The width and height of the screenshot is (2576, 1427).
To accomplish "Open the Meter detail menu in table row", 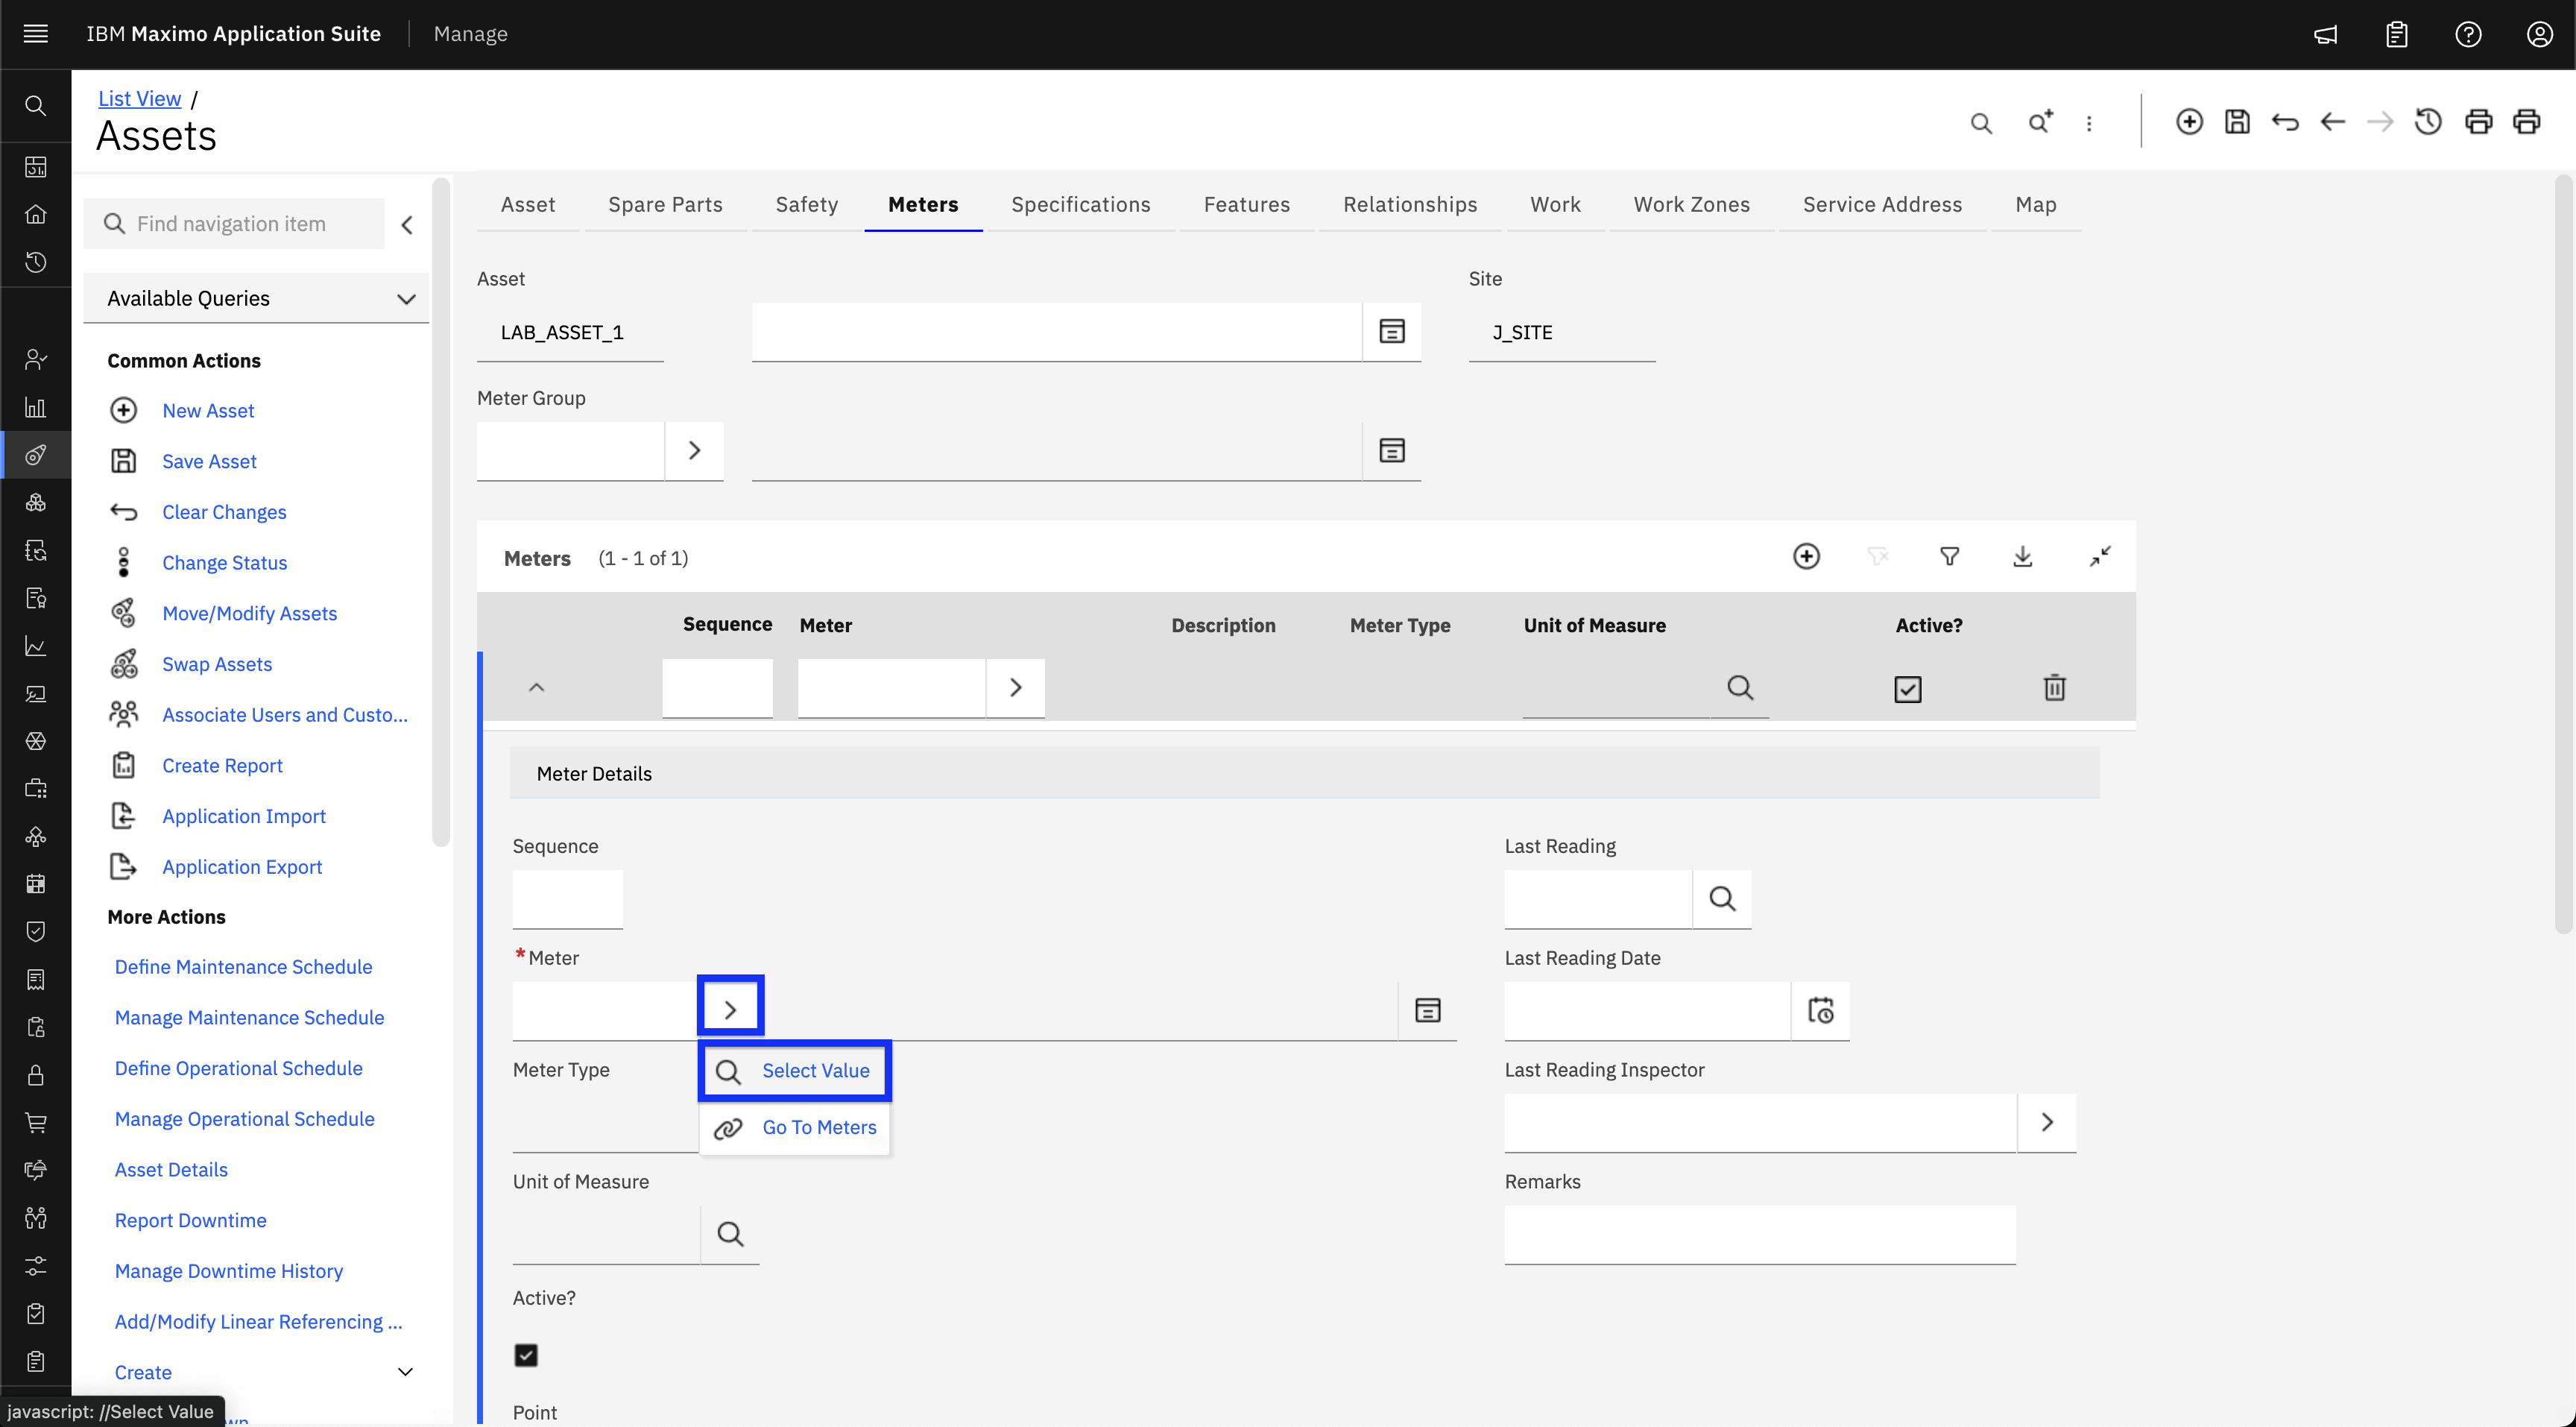I will [x=1015, y=688].
